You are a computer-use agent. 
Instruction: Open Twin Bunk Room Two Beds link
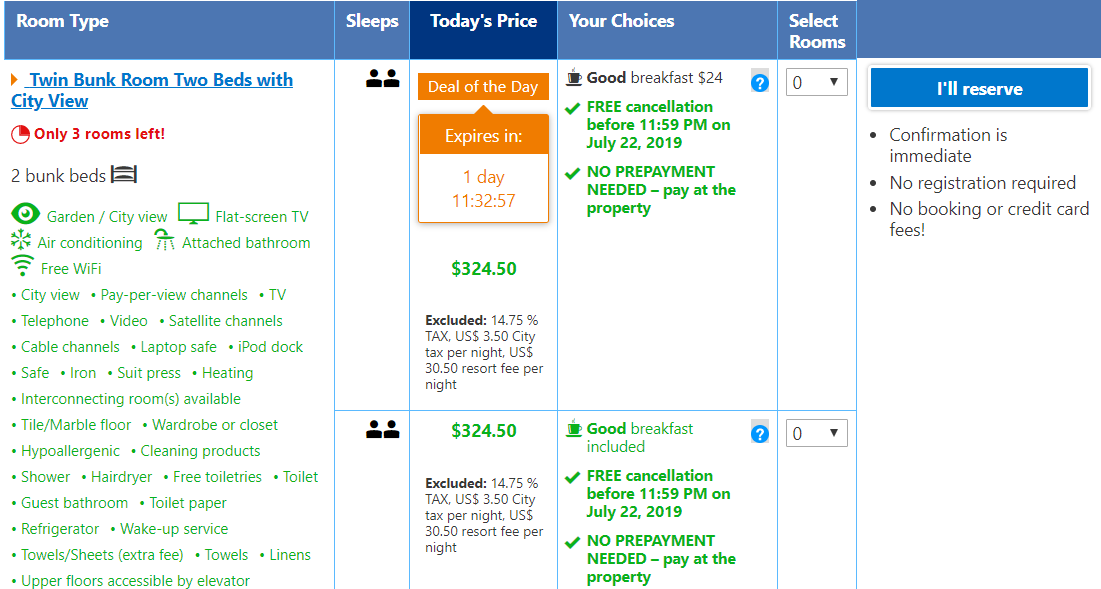[152, 90]
